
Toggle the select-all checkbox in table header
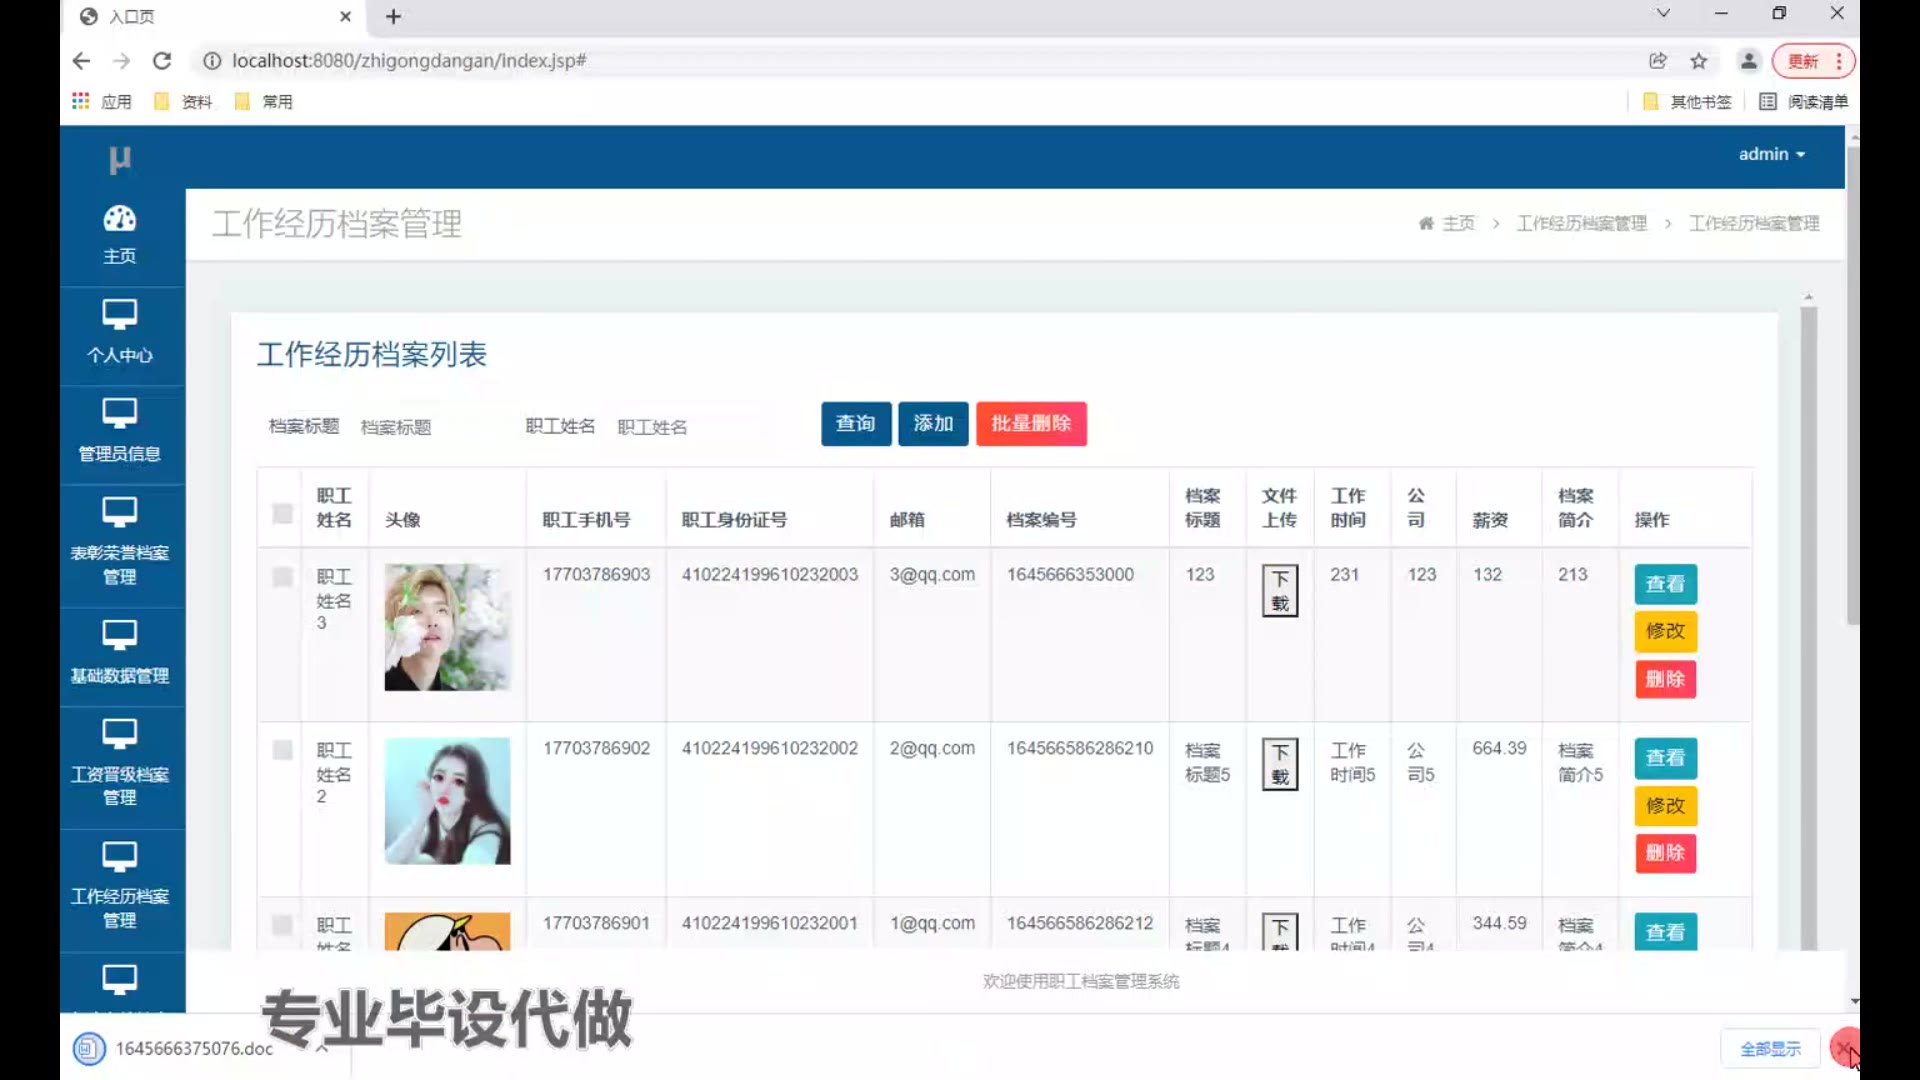tap(282, 513)
